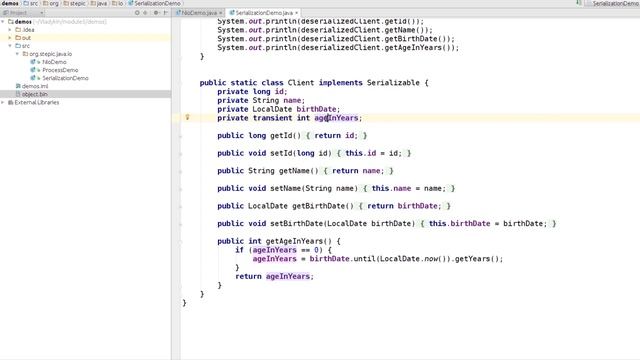Click the make project icon beside run configuration
This screenshot has width=640, height=360.
579,3
